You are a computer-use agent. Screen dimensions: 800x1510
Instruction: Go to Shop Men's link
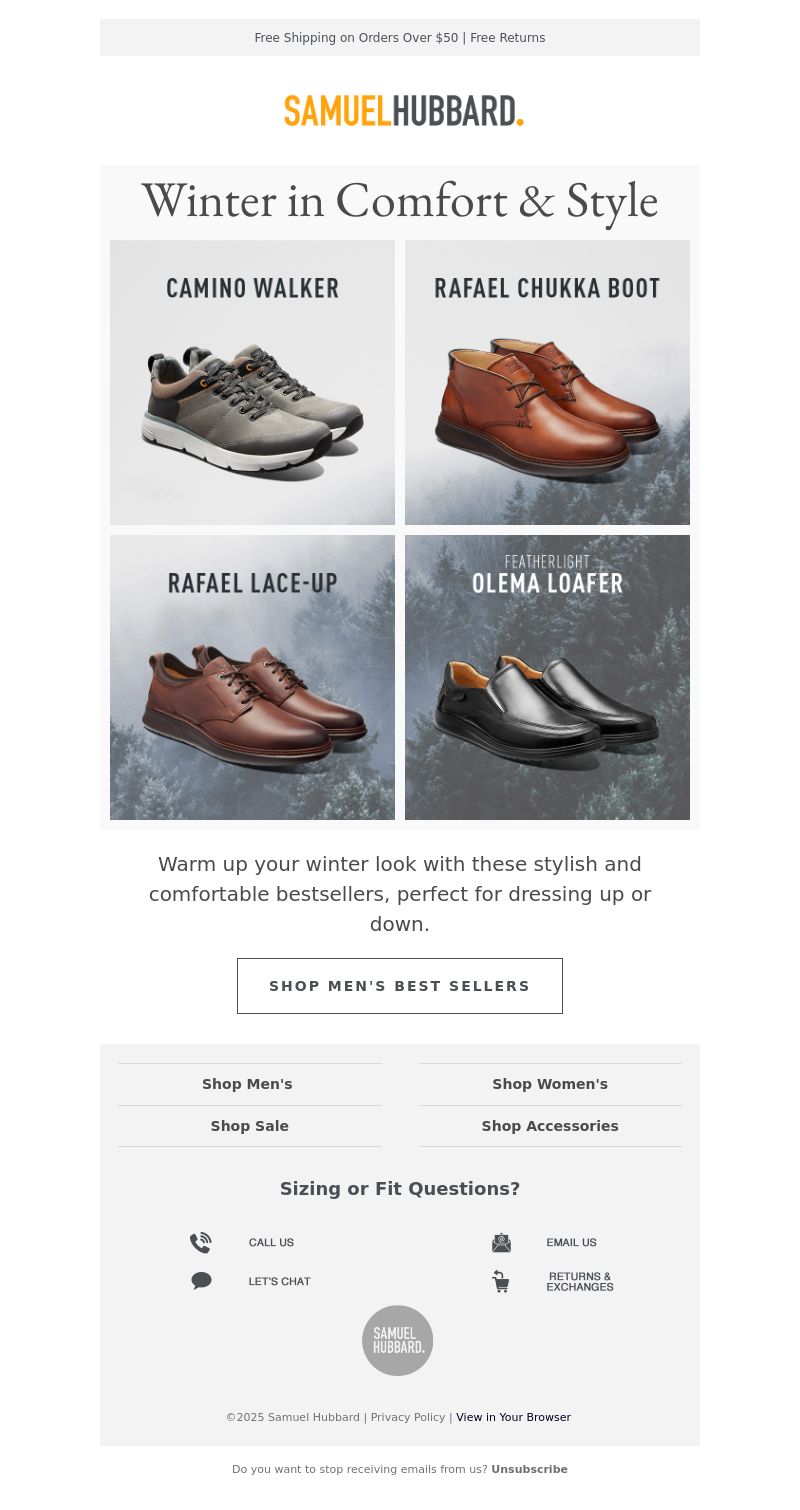[247, 1084]
